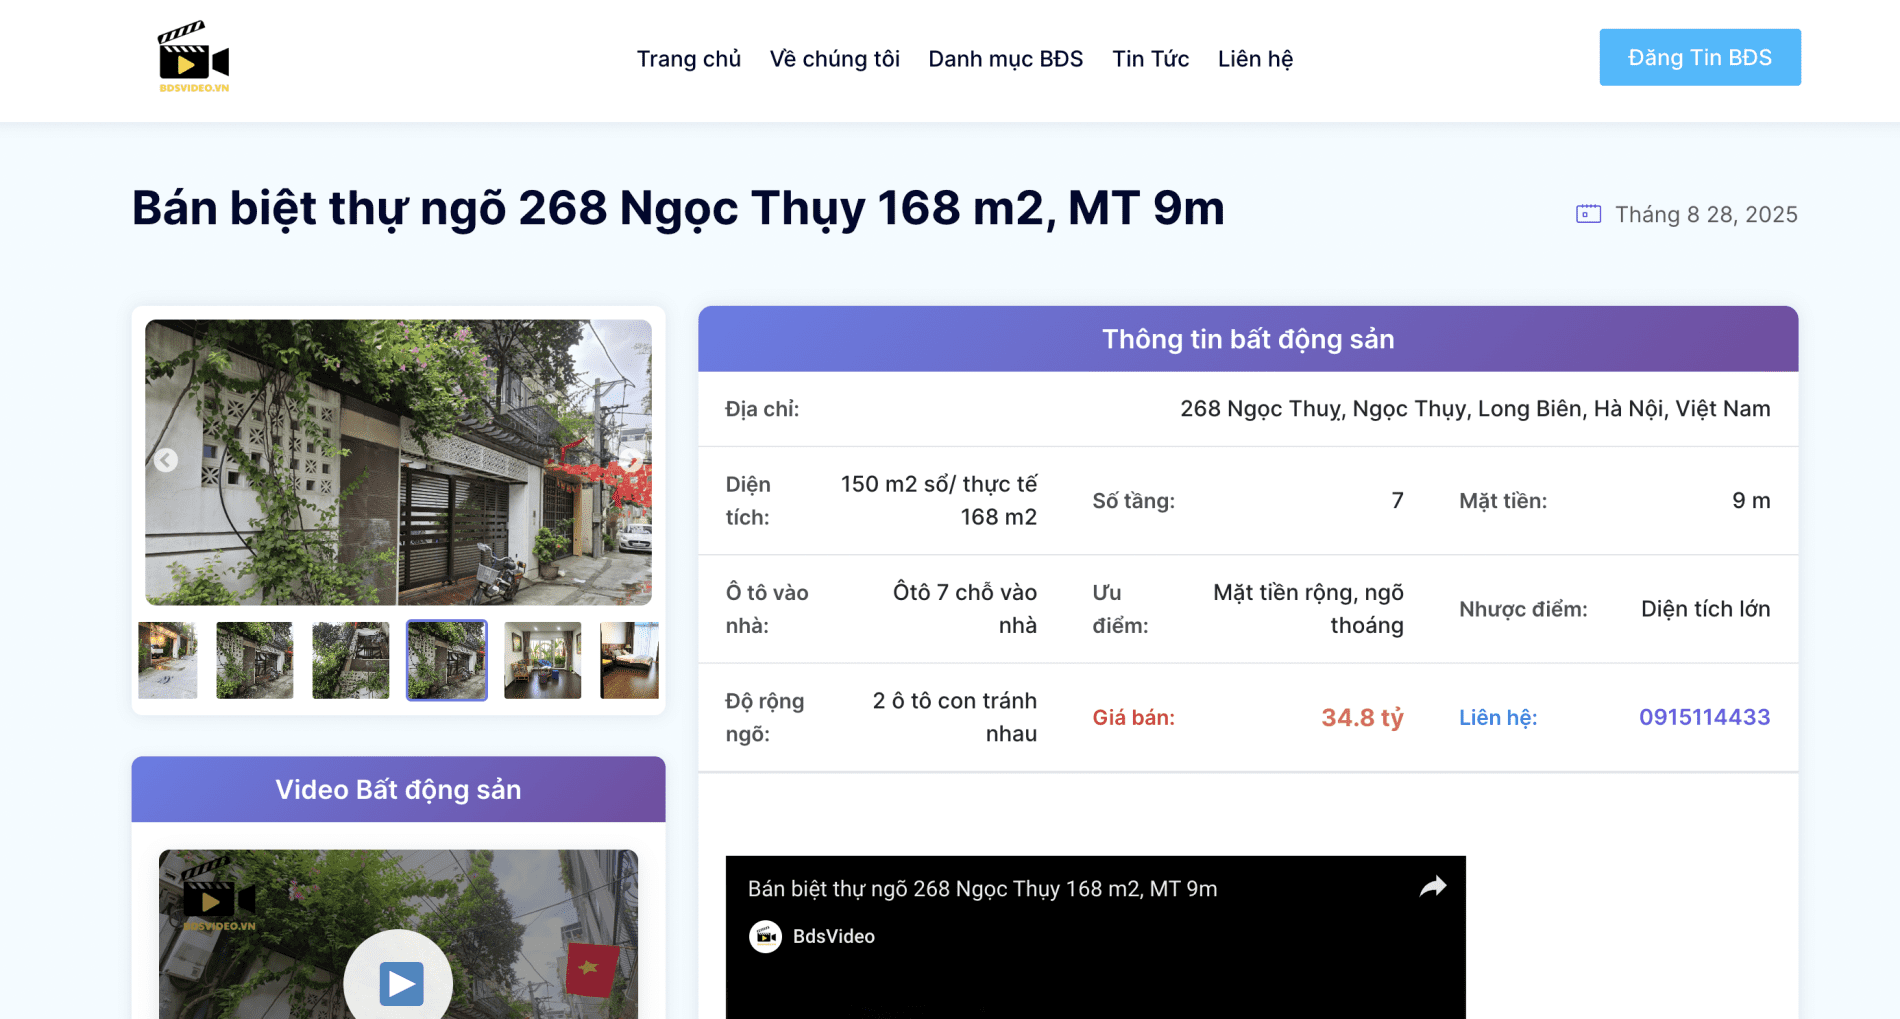Click next arrow on the photo gallery
Image resolution: width=1900 pixels, height=1019 pixels.
[631, 460]
